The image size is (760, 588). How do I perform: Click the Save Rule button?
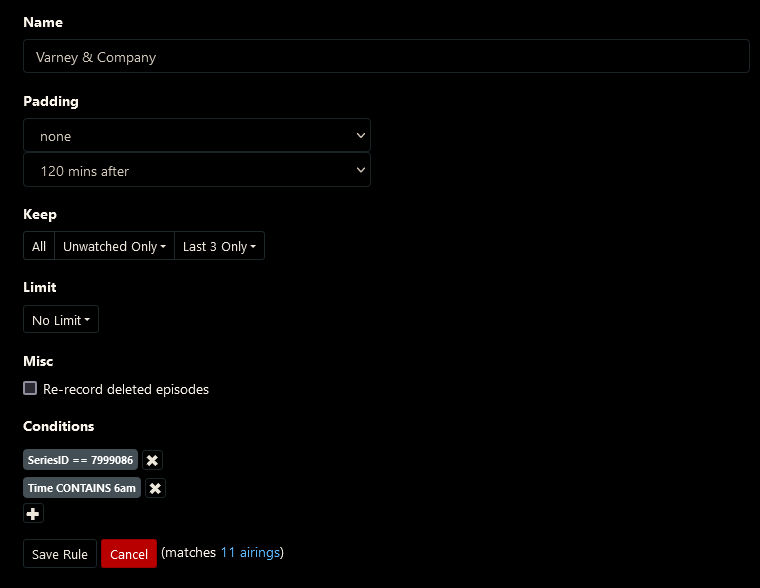tap(60, 554)
